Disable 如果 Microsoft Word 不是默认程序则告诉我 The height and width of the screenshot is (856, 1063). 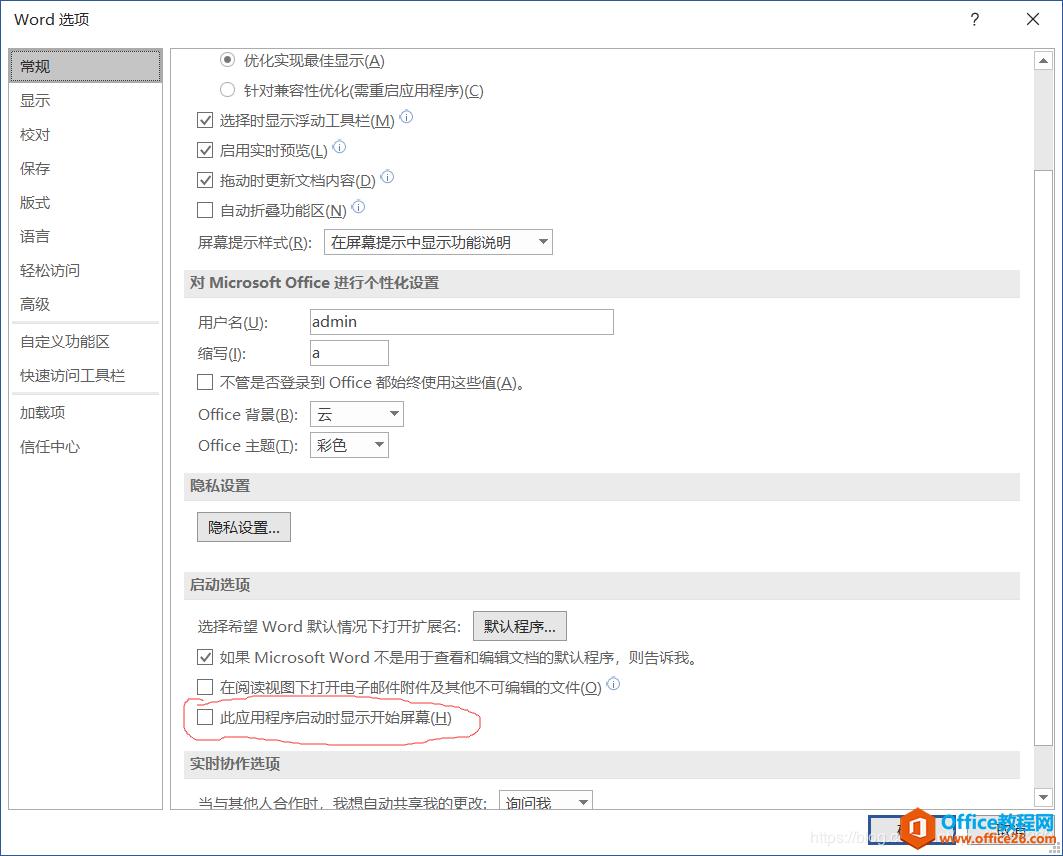(x=205, y=657)
